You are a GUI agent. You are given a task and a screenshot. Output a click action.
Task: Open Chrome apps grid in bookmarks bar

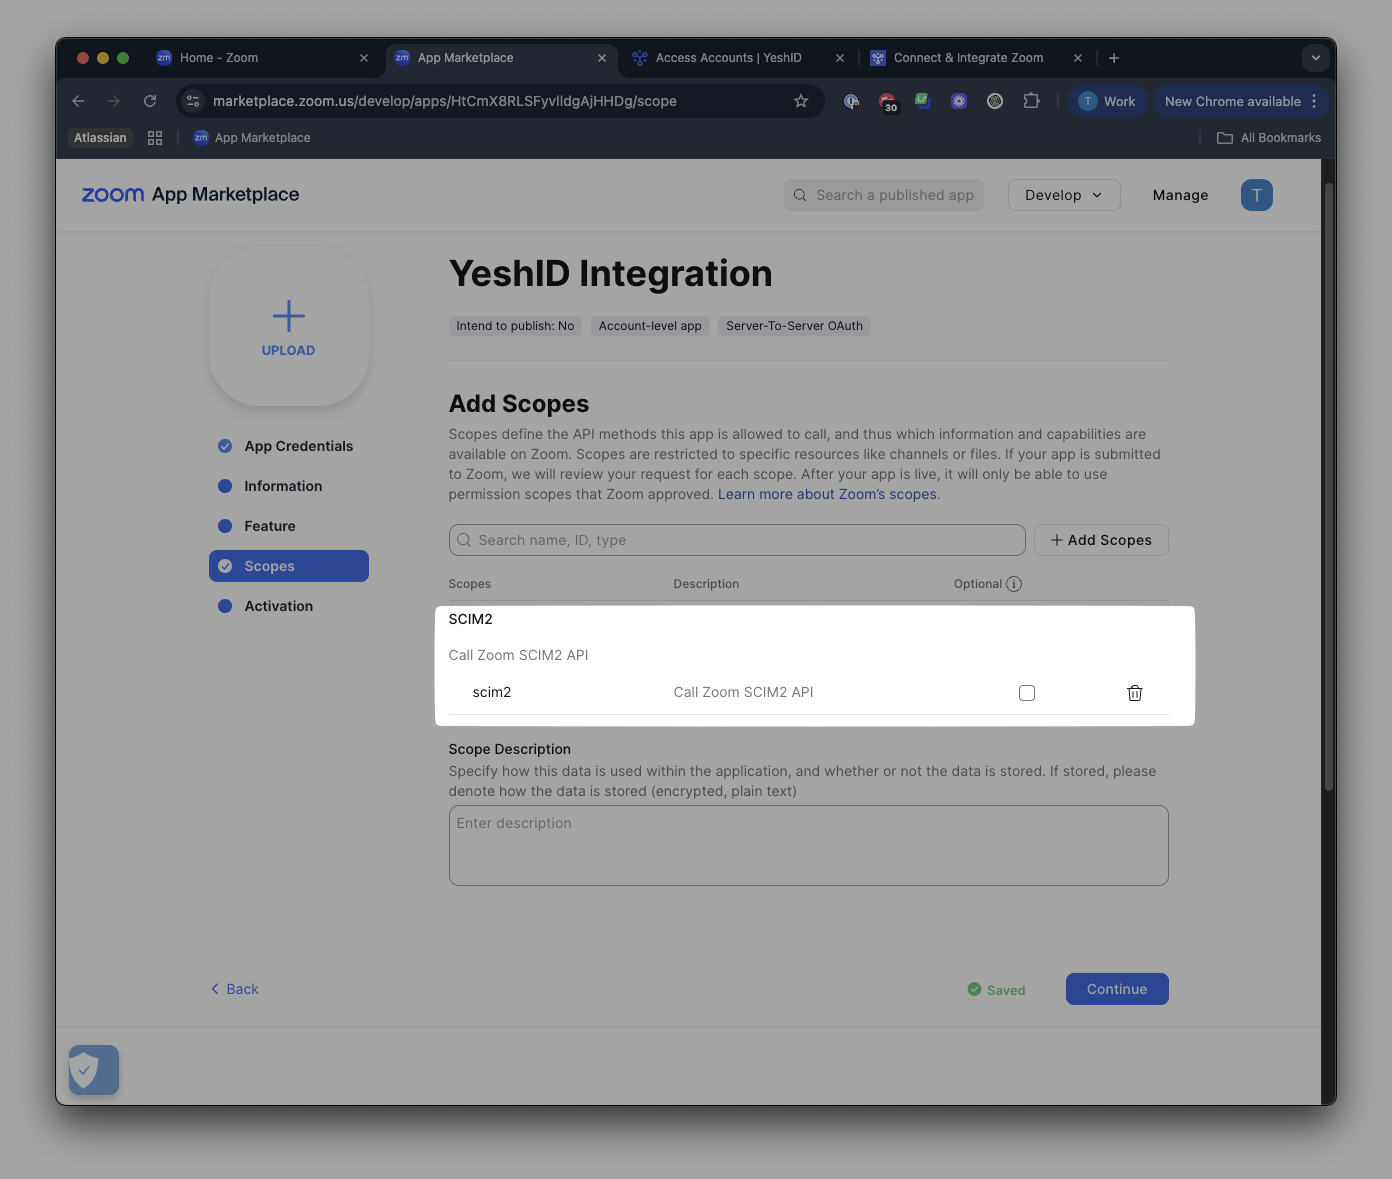click(155, 138)
